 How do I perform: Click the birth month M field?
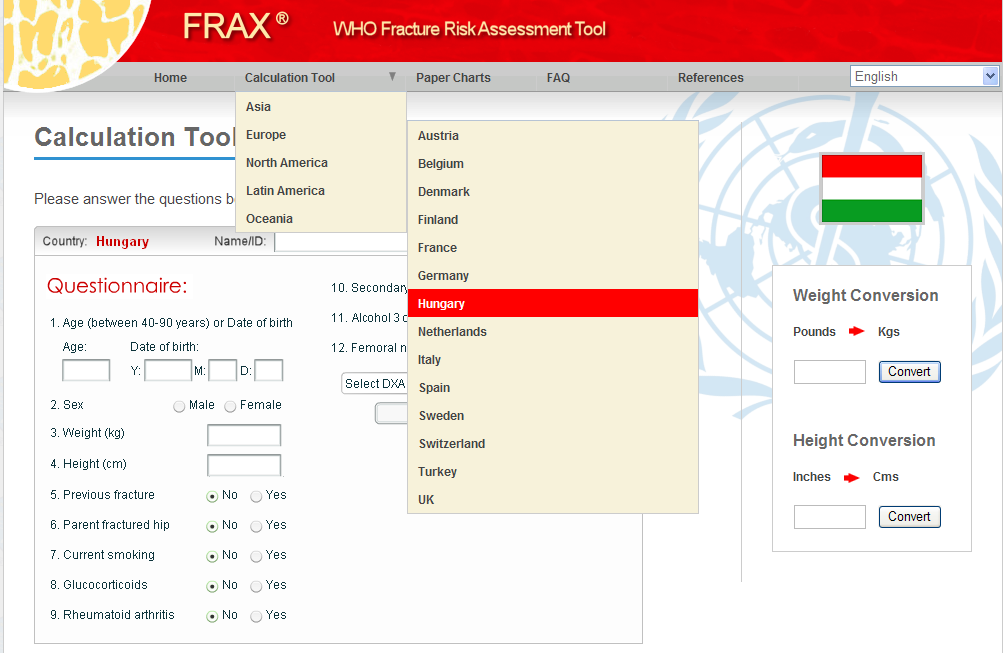tap(223, 370)
